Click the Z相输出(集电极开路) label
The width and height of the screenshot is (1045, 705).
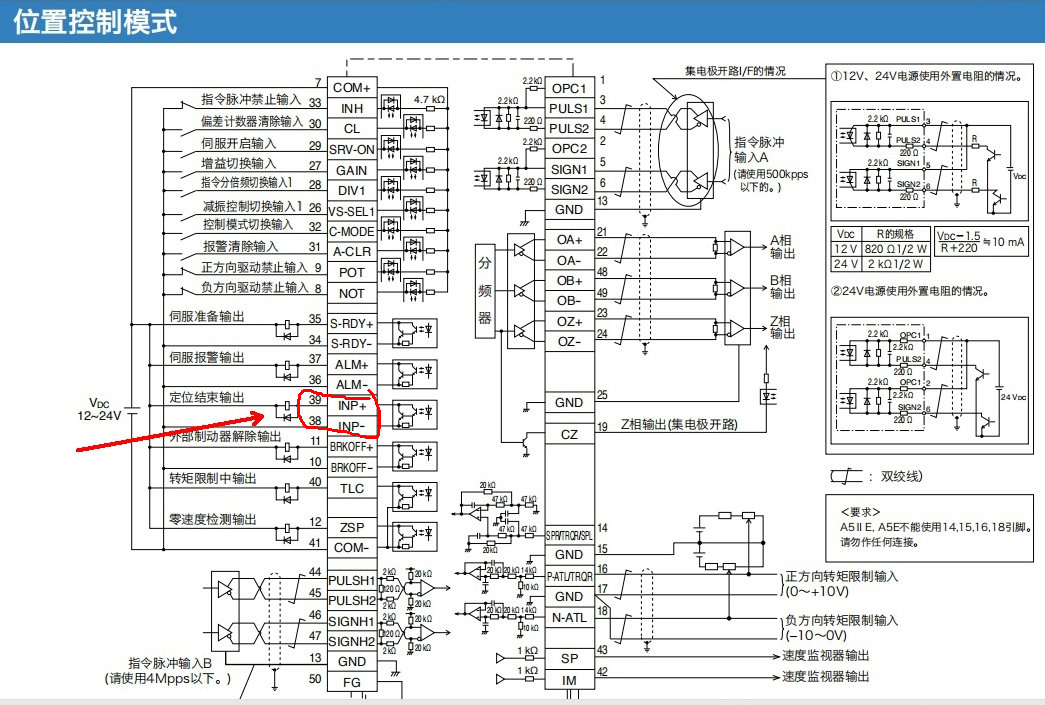point(678,425)
